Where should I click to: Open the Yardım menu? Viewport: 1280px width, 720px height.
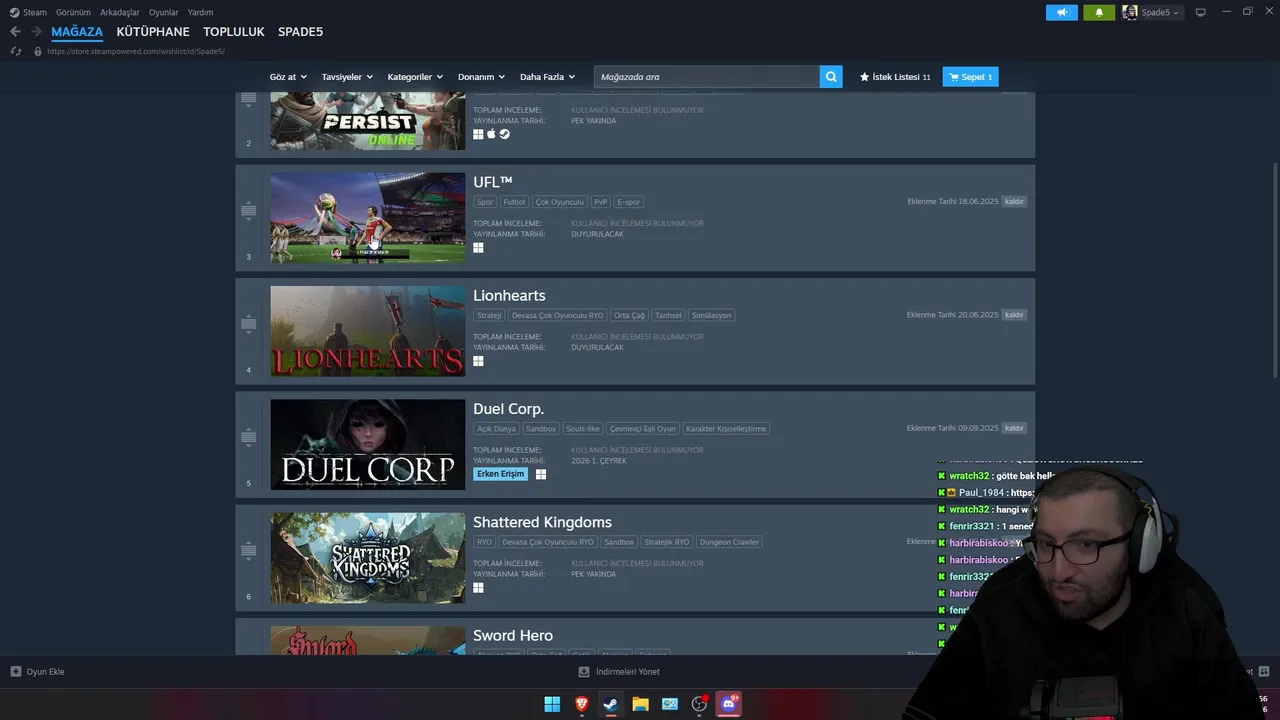201,12
